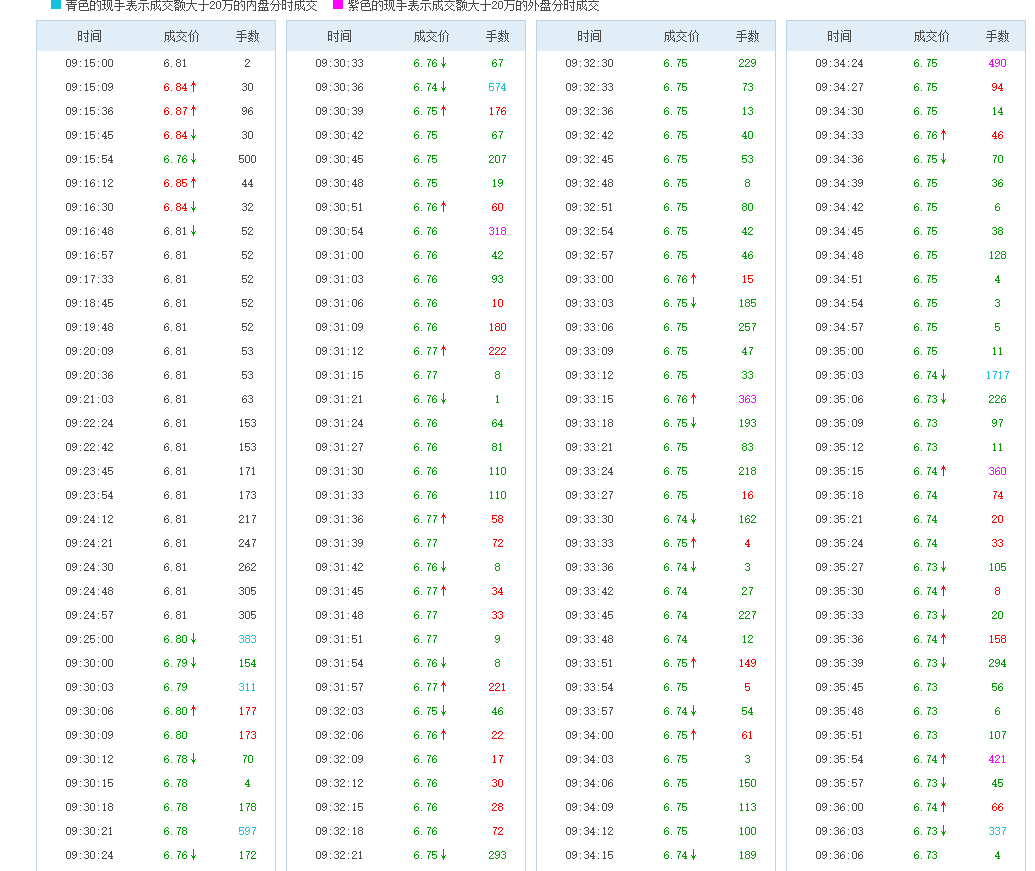Click cyan volume 574 at 09:30:36
The width and height of the screenshot is (1035, 871).
click(497, 87)
